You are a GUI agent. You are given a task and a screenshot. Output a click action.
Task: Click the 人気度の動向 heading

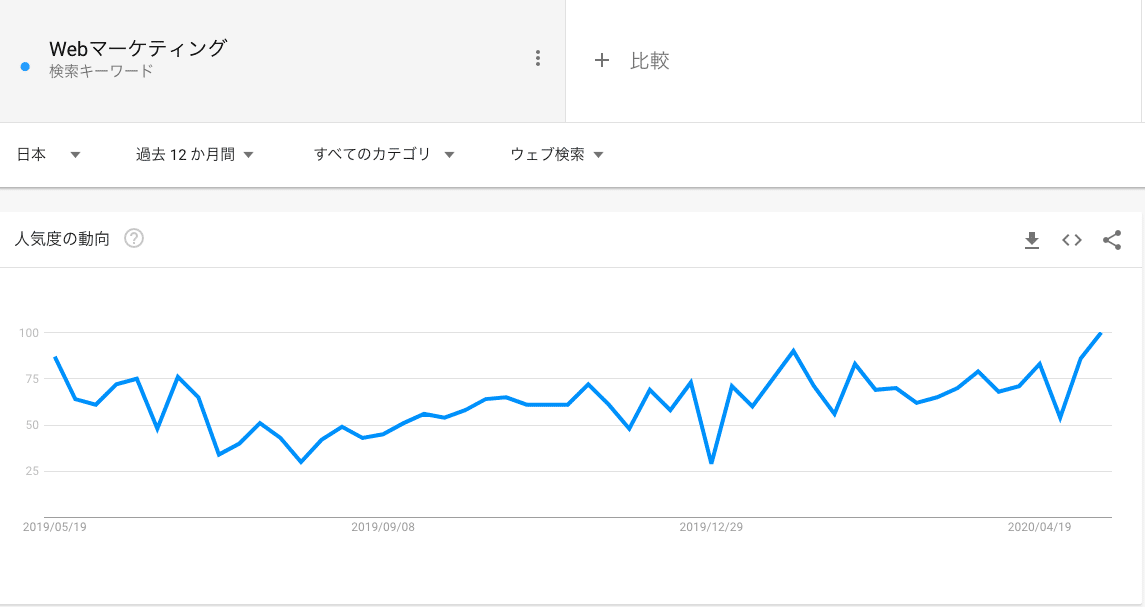pos(62,239)
